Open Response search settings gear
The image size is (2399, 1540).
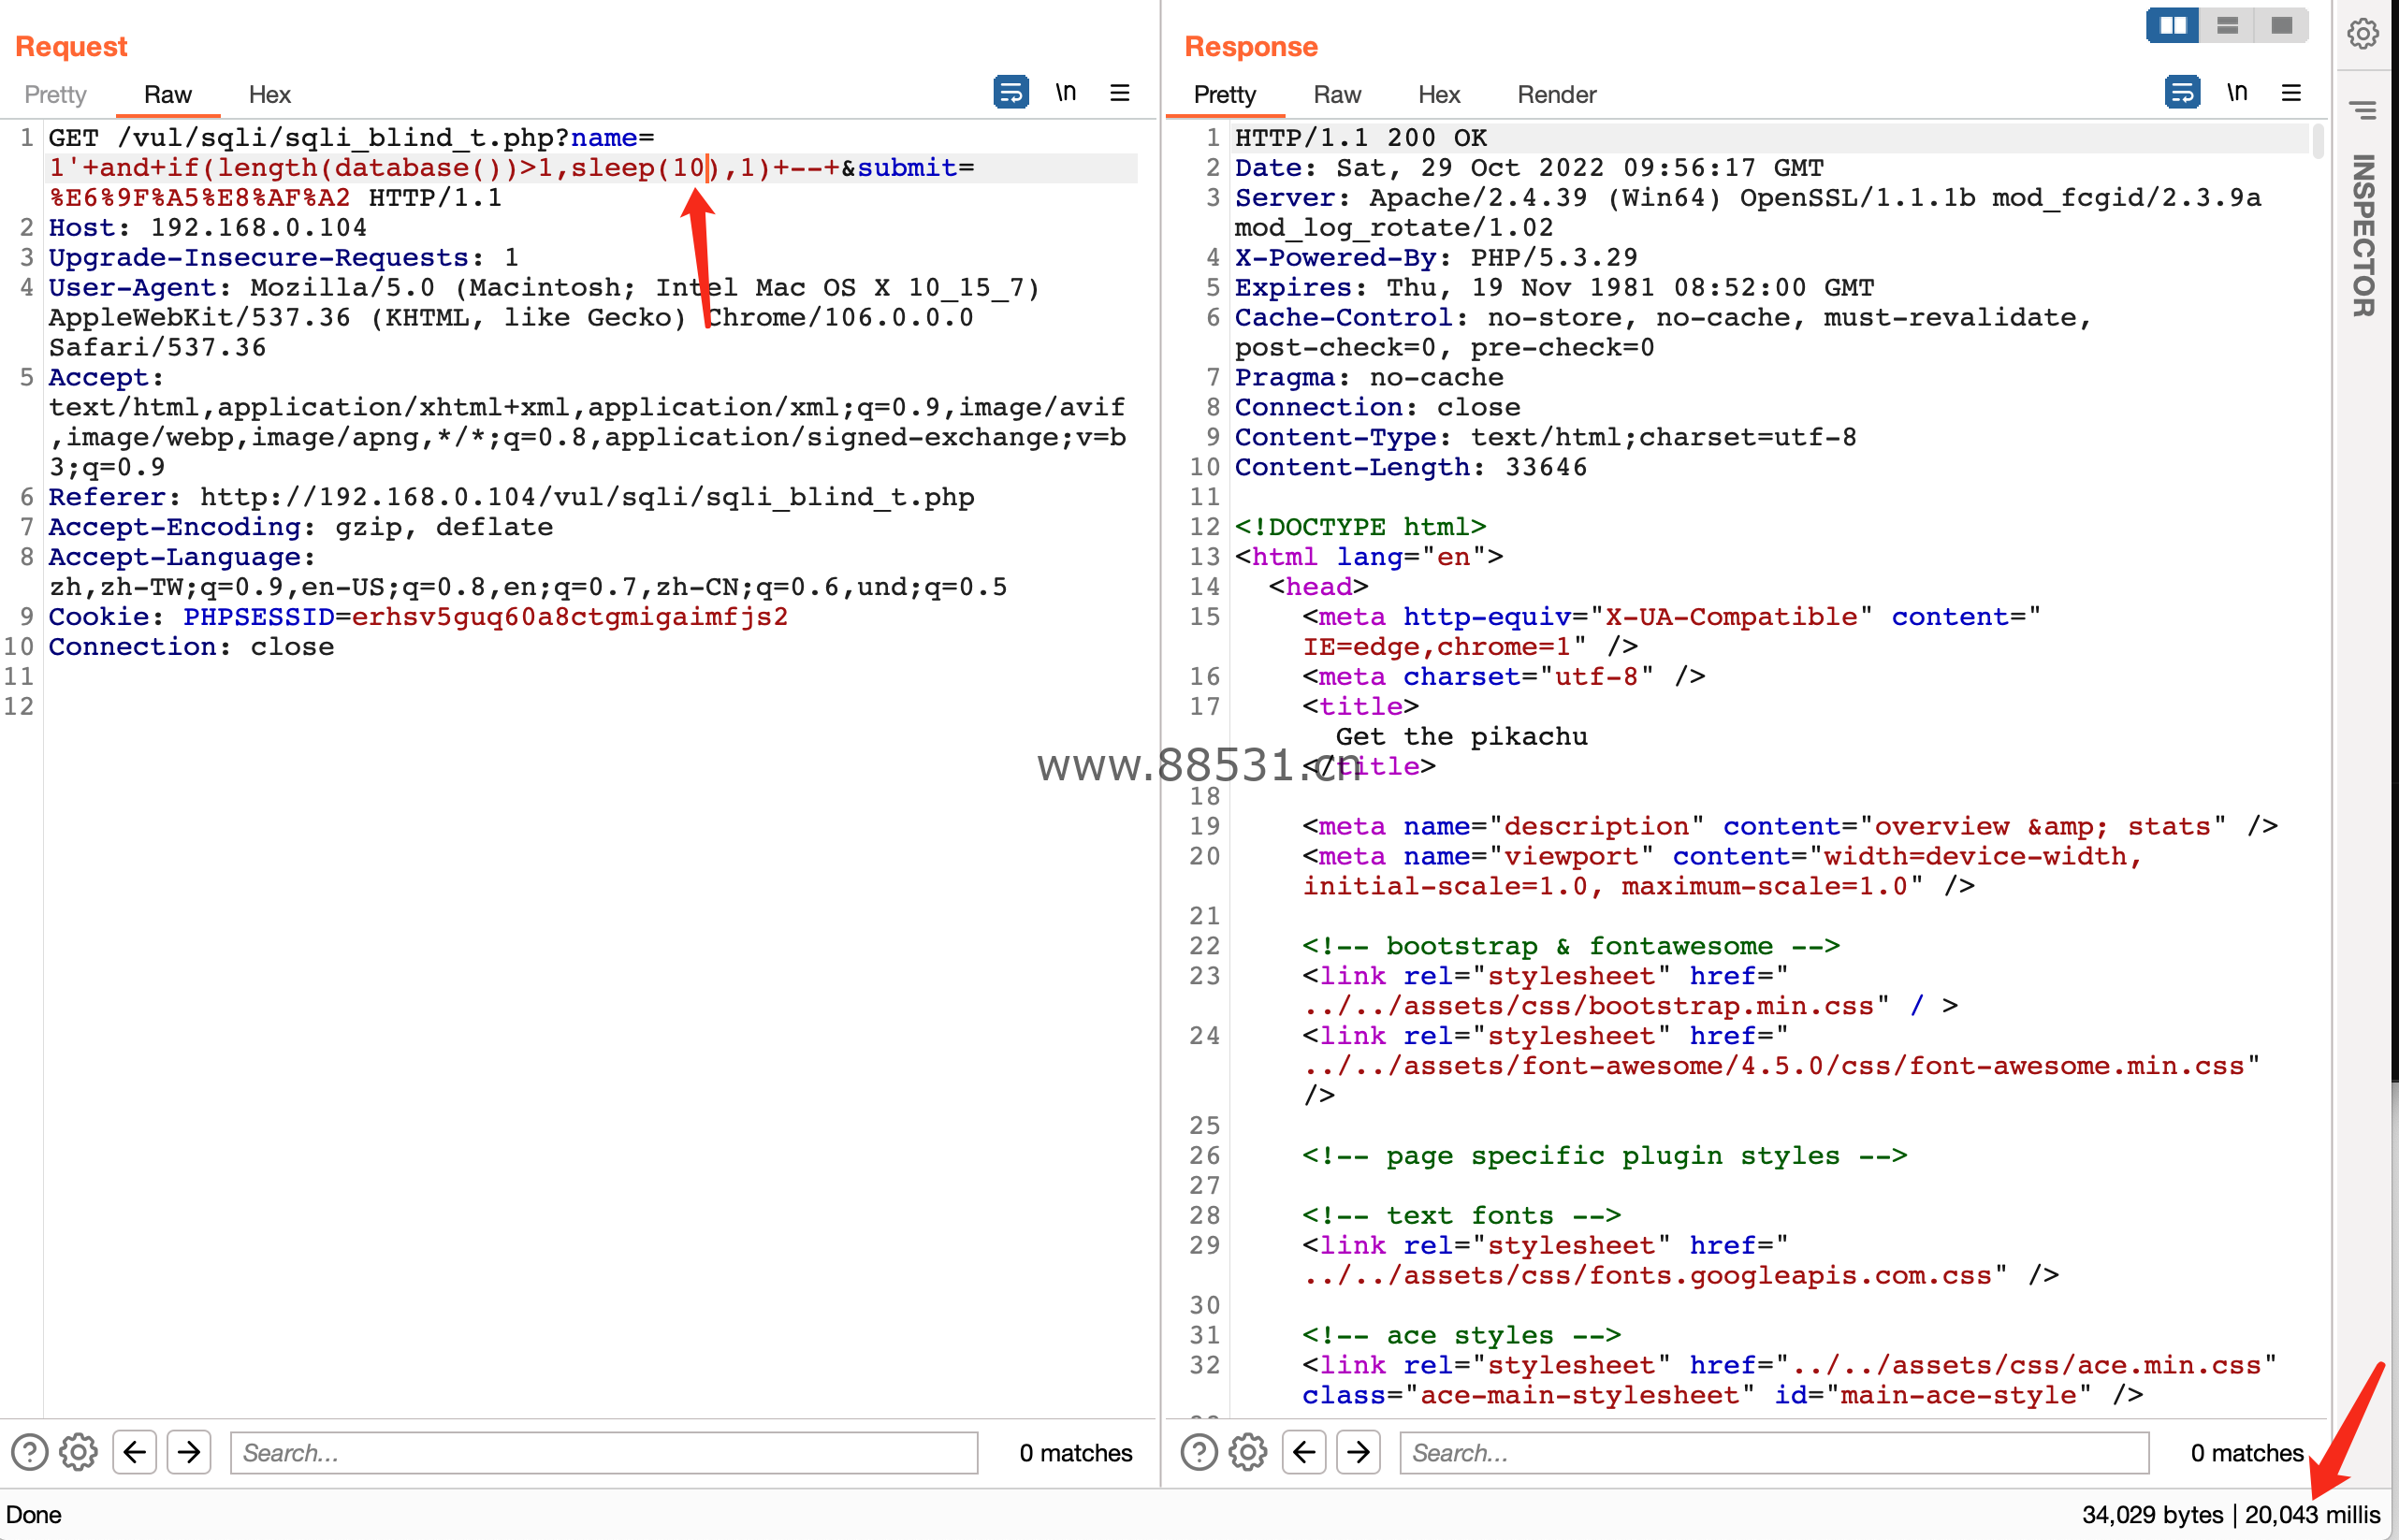(x=1248, y=1452)
